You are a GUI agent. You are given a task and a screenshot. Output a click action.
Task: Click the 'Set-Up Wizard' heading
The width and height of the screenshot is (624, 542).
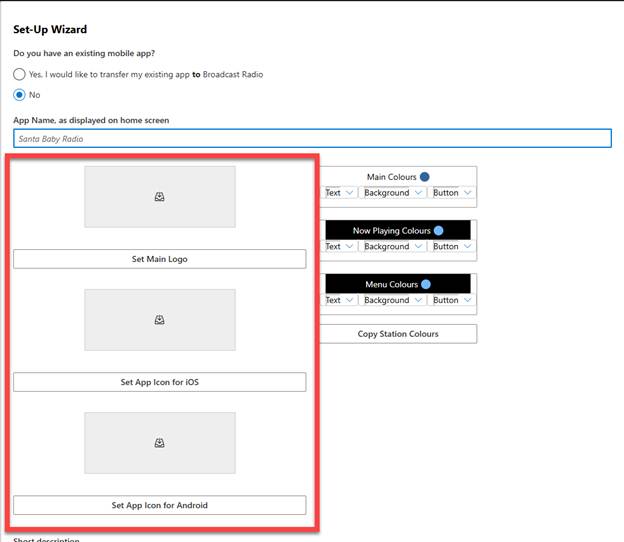click(50, 29)
